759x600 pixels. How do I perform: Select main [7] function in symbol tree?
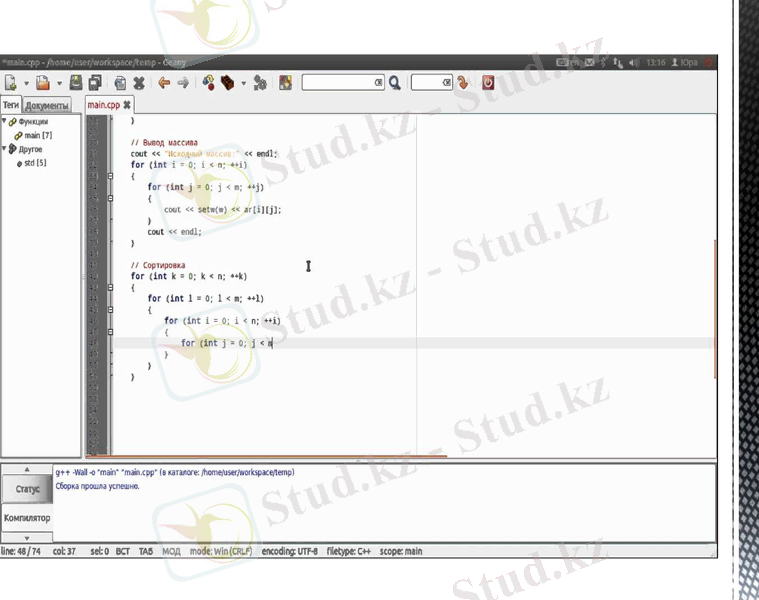tap(38, 135)
